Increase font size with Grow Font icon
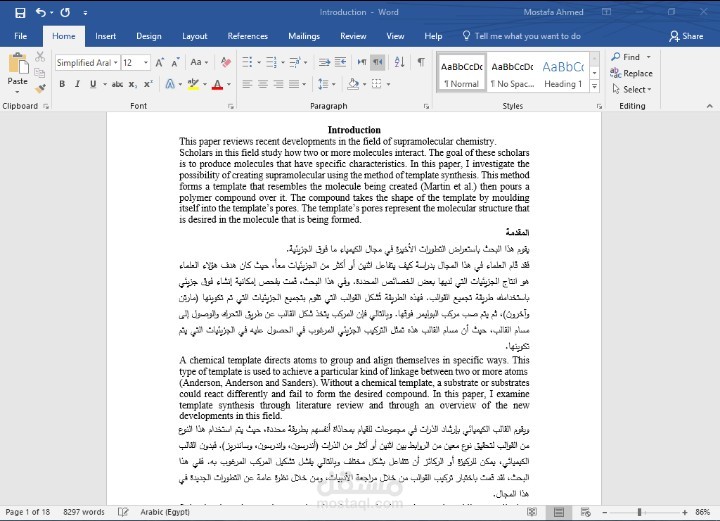The image size is (720, 521). coord(159,62)
